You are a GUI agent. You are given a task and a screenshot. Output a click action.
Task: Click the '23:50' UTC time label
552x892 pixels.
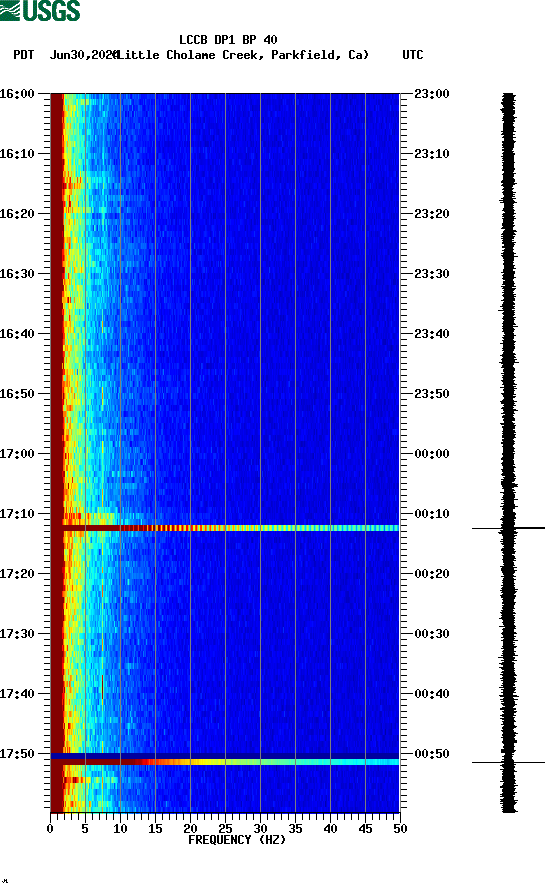[432, 394]
